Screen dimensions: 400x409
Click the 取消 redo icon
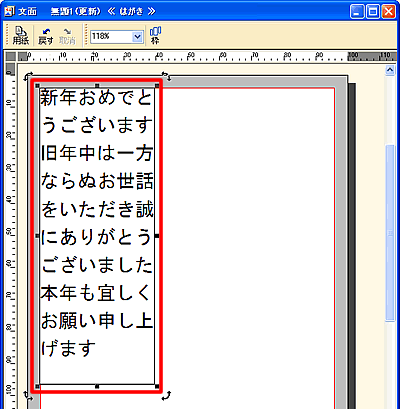click(x=67, y=36)
